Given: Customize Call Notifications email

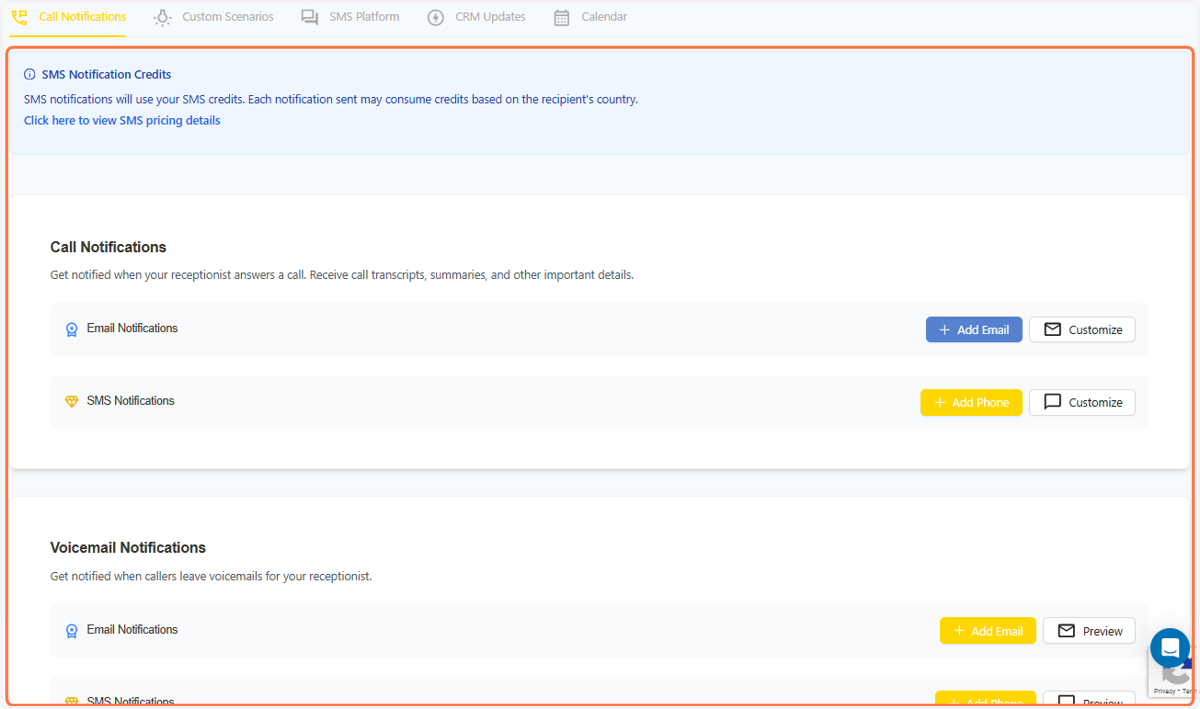Looking at the screenshot, I should pyautogui.click(x=1082, y=330).
